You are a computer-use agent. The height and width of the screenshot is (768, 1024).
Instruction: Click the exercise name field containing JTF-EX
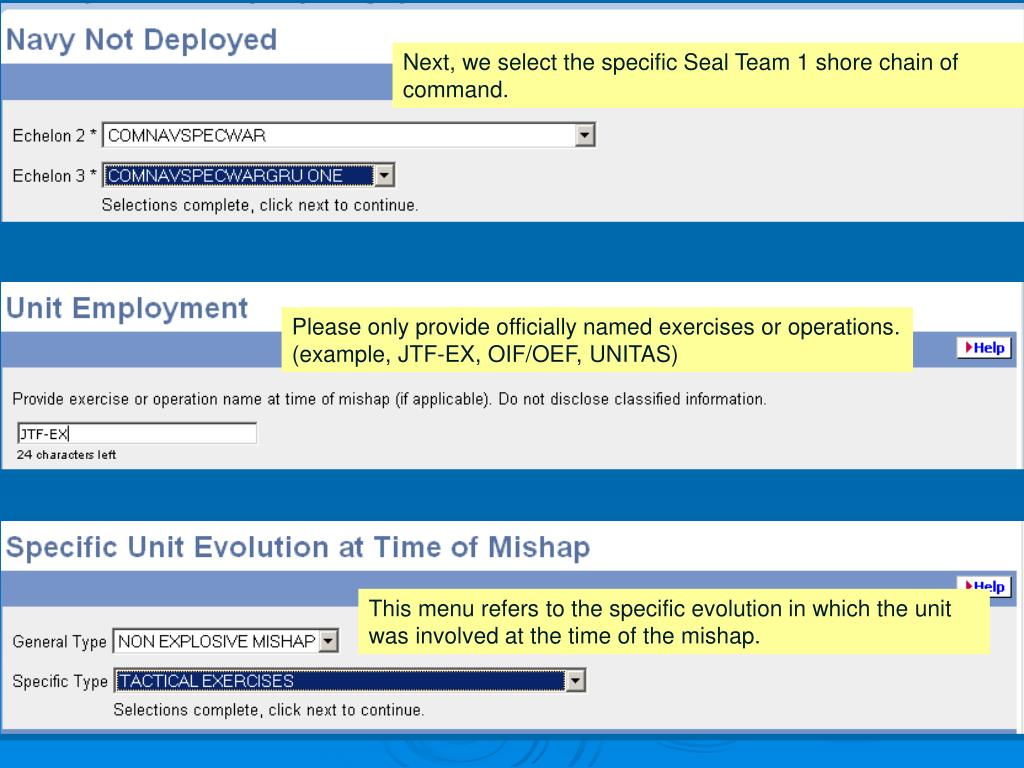[136, 434]
